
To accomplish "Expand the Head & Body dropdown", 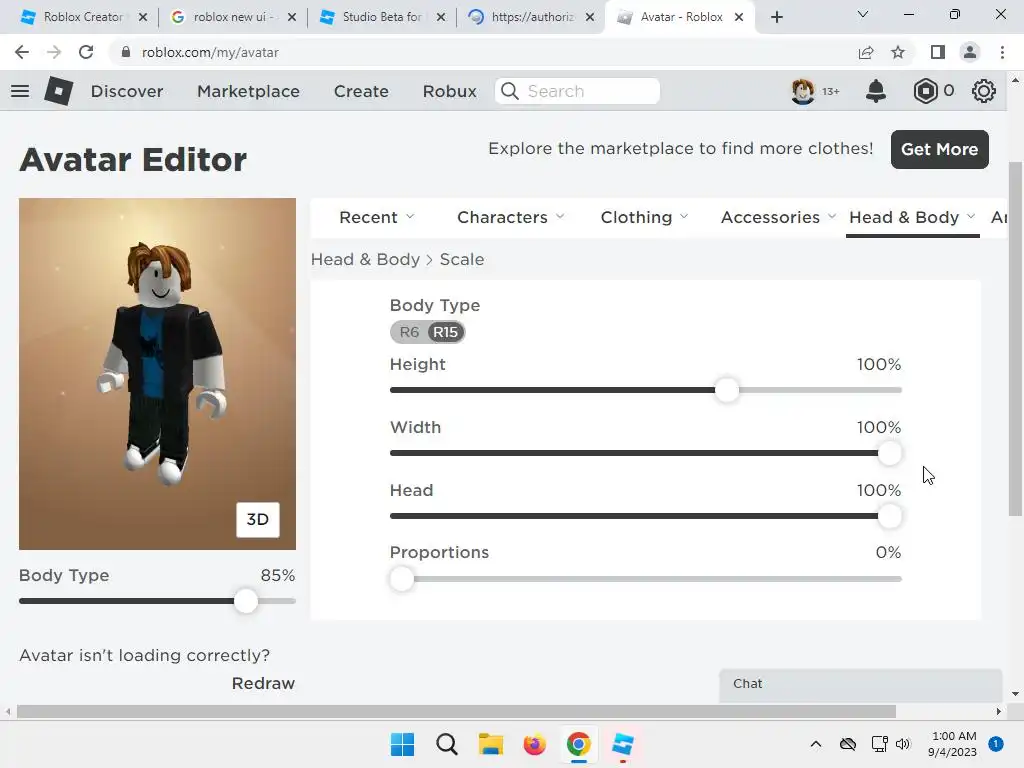I will pos(912,217).
